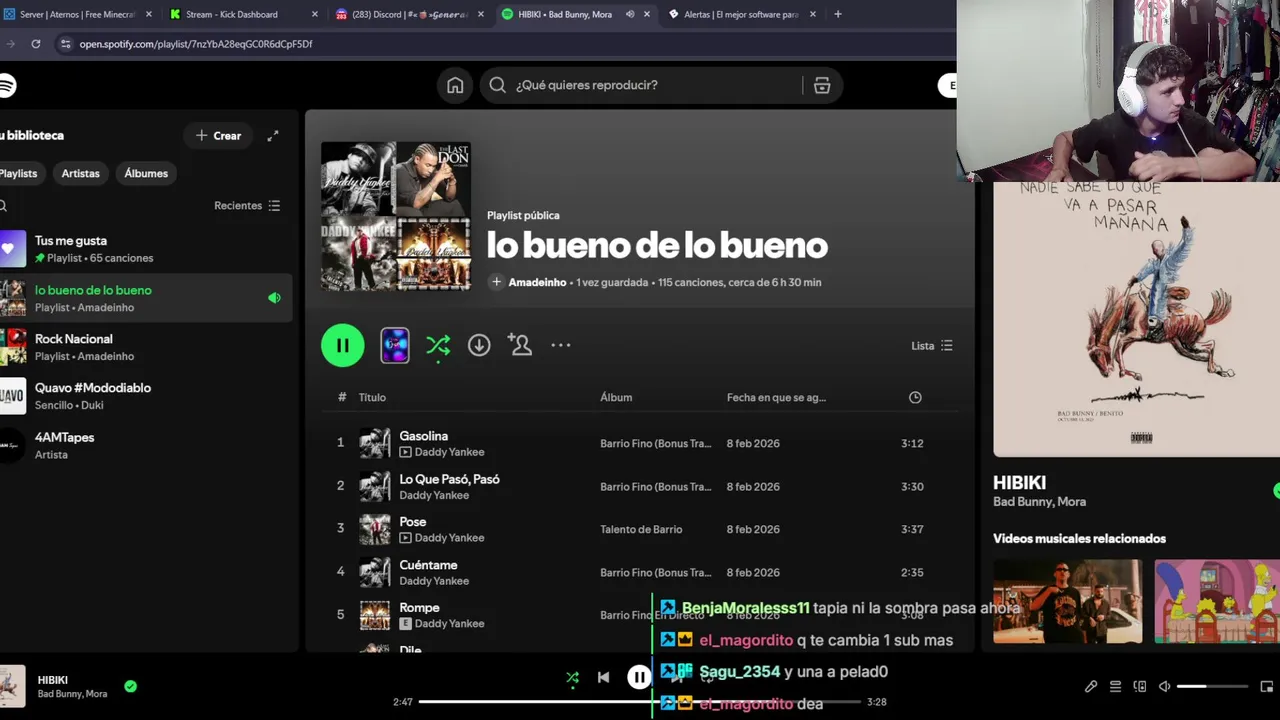Sort tracks by Álbum column header
This screenshot has width=1280, height=720.
(616, 398)
